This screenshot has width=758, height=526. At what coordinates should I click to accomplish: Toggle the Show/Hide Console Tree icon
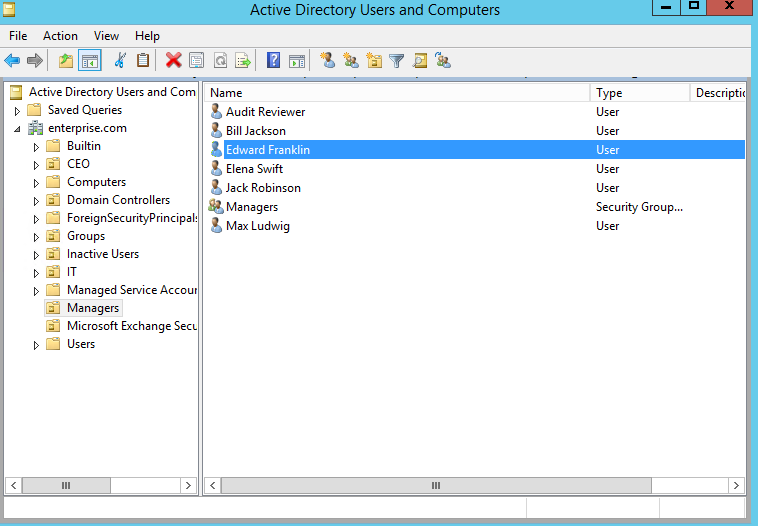tap(90, 61)
